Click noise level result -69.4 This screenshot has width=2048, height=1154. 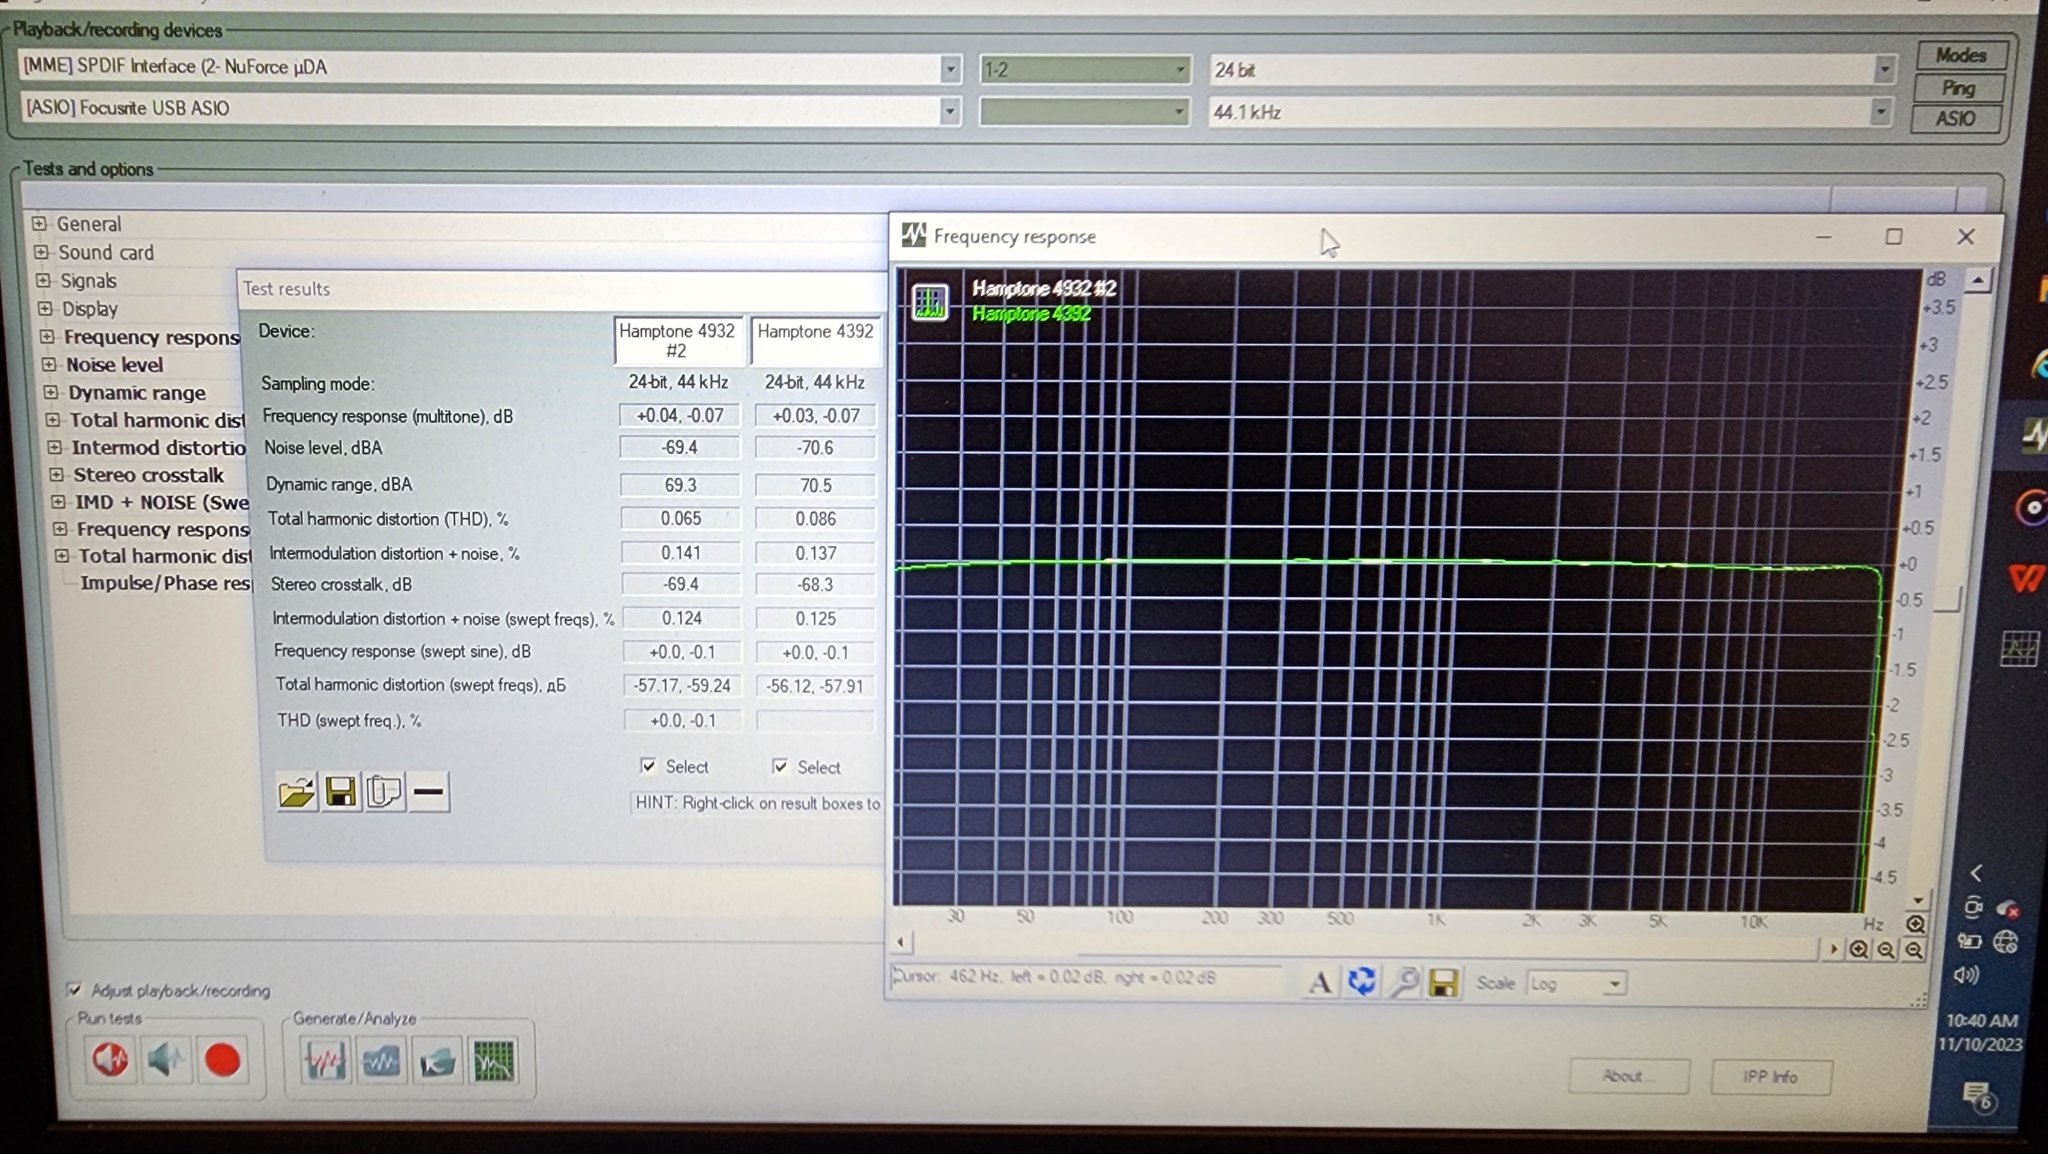click(x=679, y=447)
